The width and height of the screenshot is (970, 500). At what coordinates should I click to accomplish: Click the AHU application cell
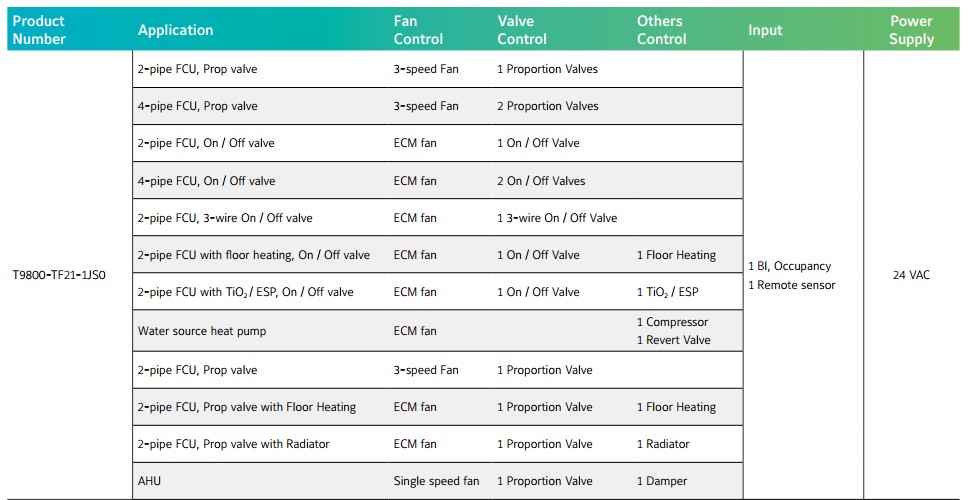149,481
